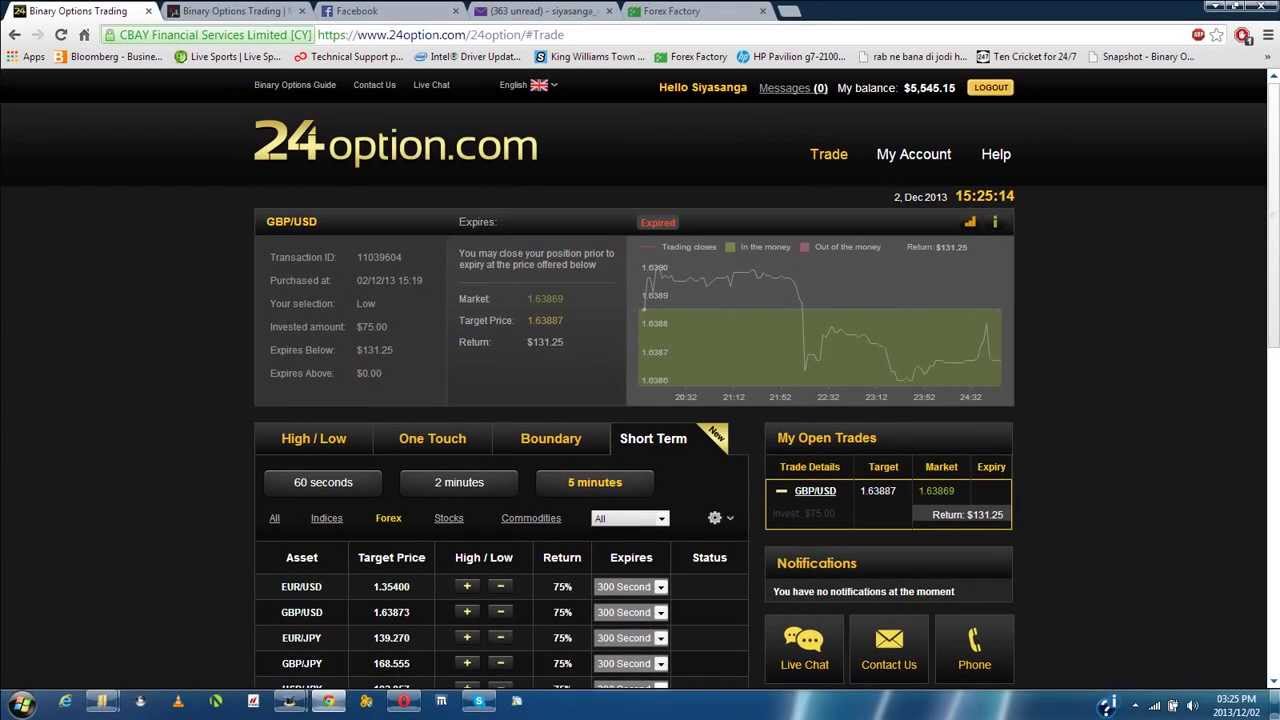This screenshot has height=720, width=1280.
Task: Select the 5 minutes expiry option
Action: (x=595, y=482)
